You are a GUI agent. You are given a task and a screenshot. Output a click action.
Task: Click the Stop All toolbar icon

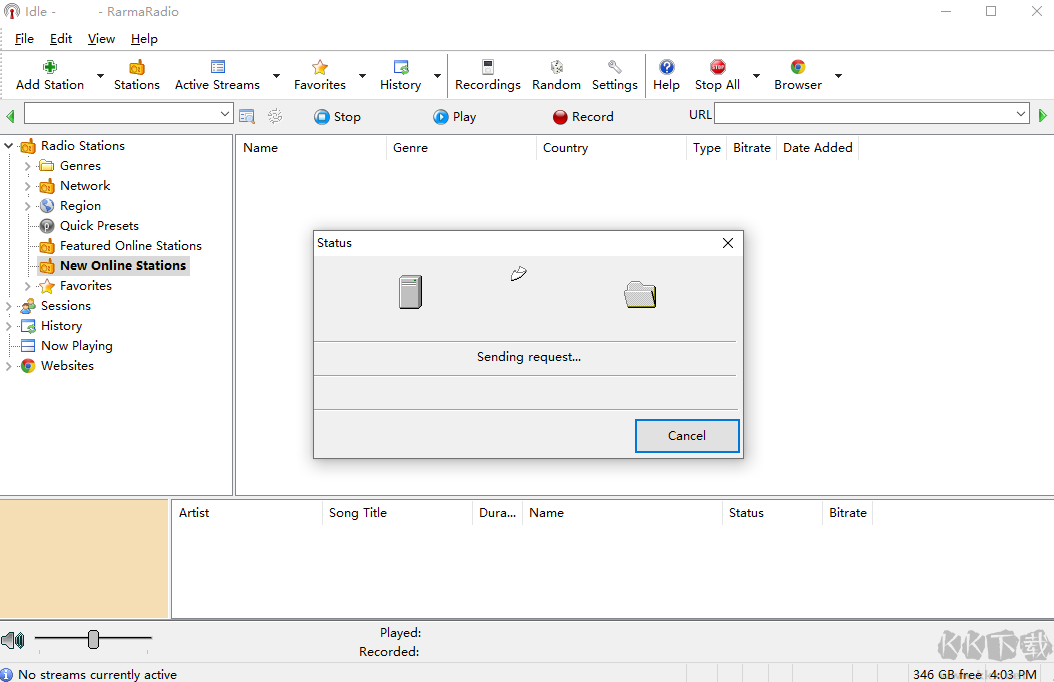pyautogui.click(x=717, y=68)
